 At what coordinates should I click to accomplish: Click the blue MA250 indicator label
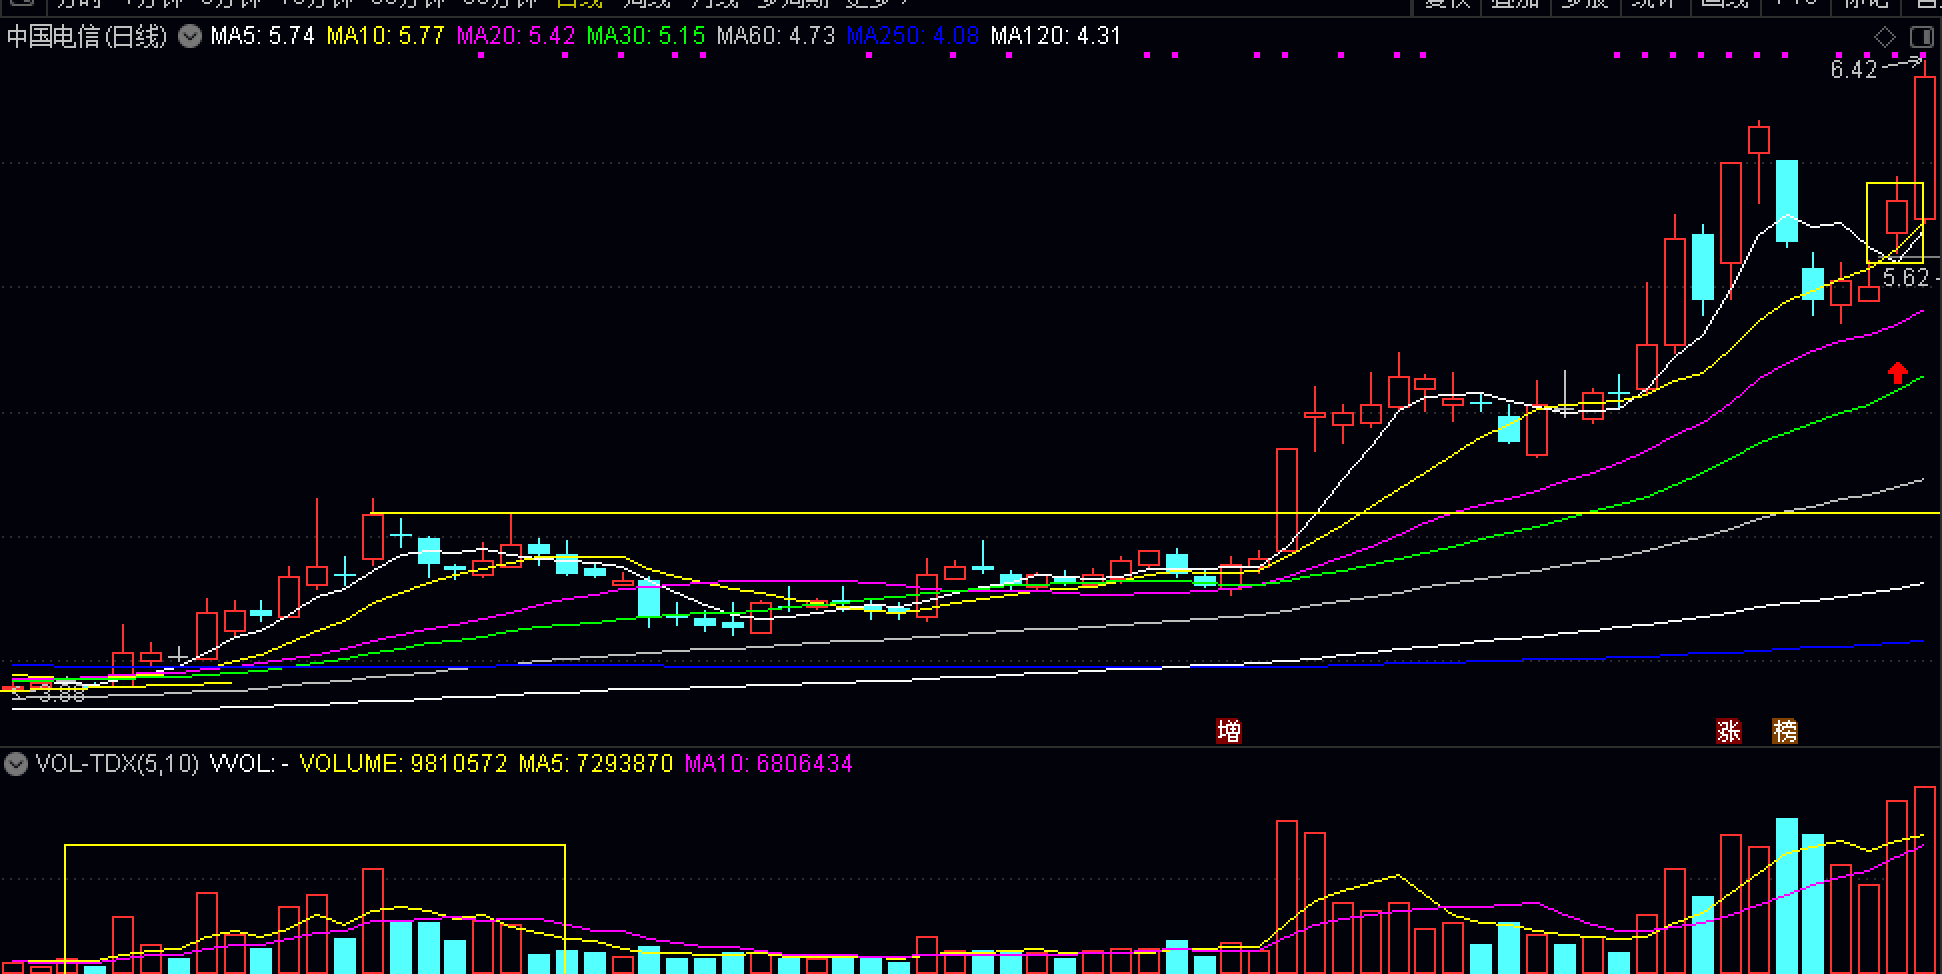tap(912, 37)
